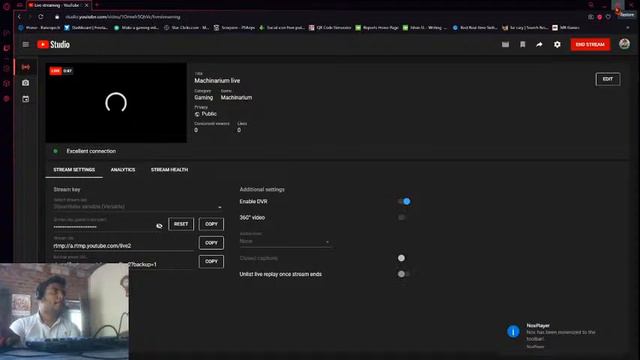640x360 pixels.
Task: Click the YouTube Studio logo
Action: click(x=53, y=44)
